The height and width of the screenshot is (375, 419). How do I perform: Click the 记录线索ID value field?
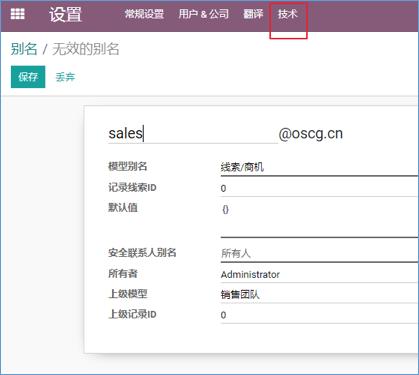pos(320,188)
